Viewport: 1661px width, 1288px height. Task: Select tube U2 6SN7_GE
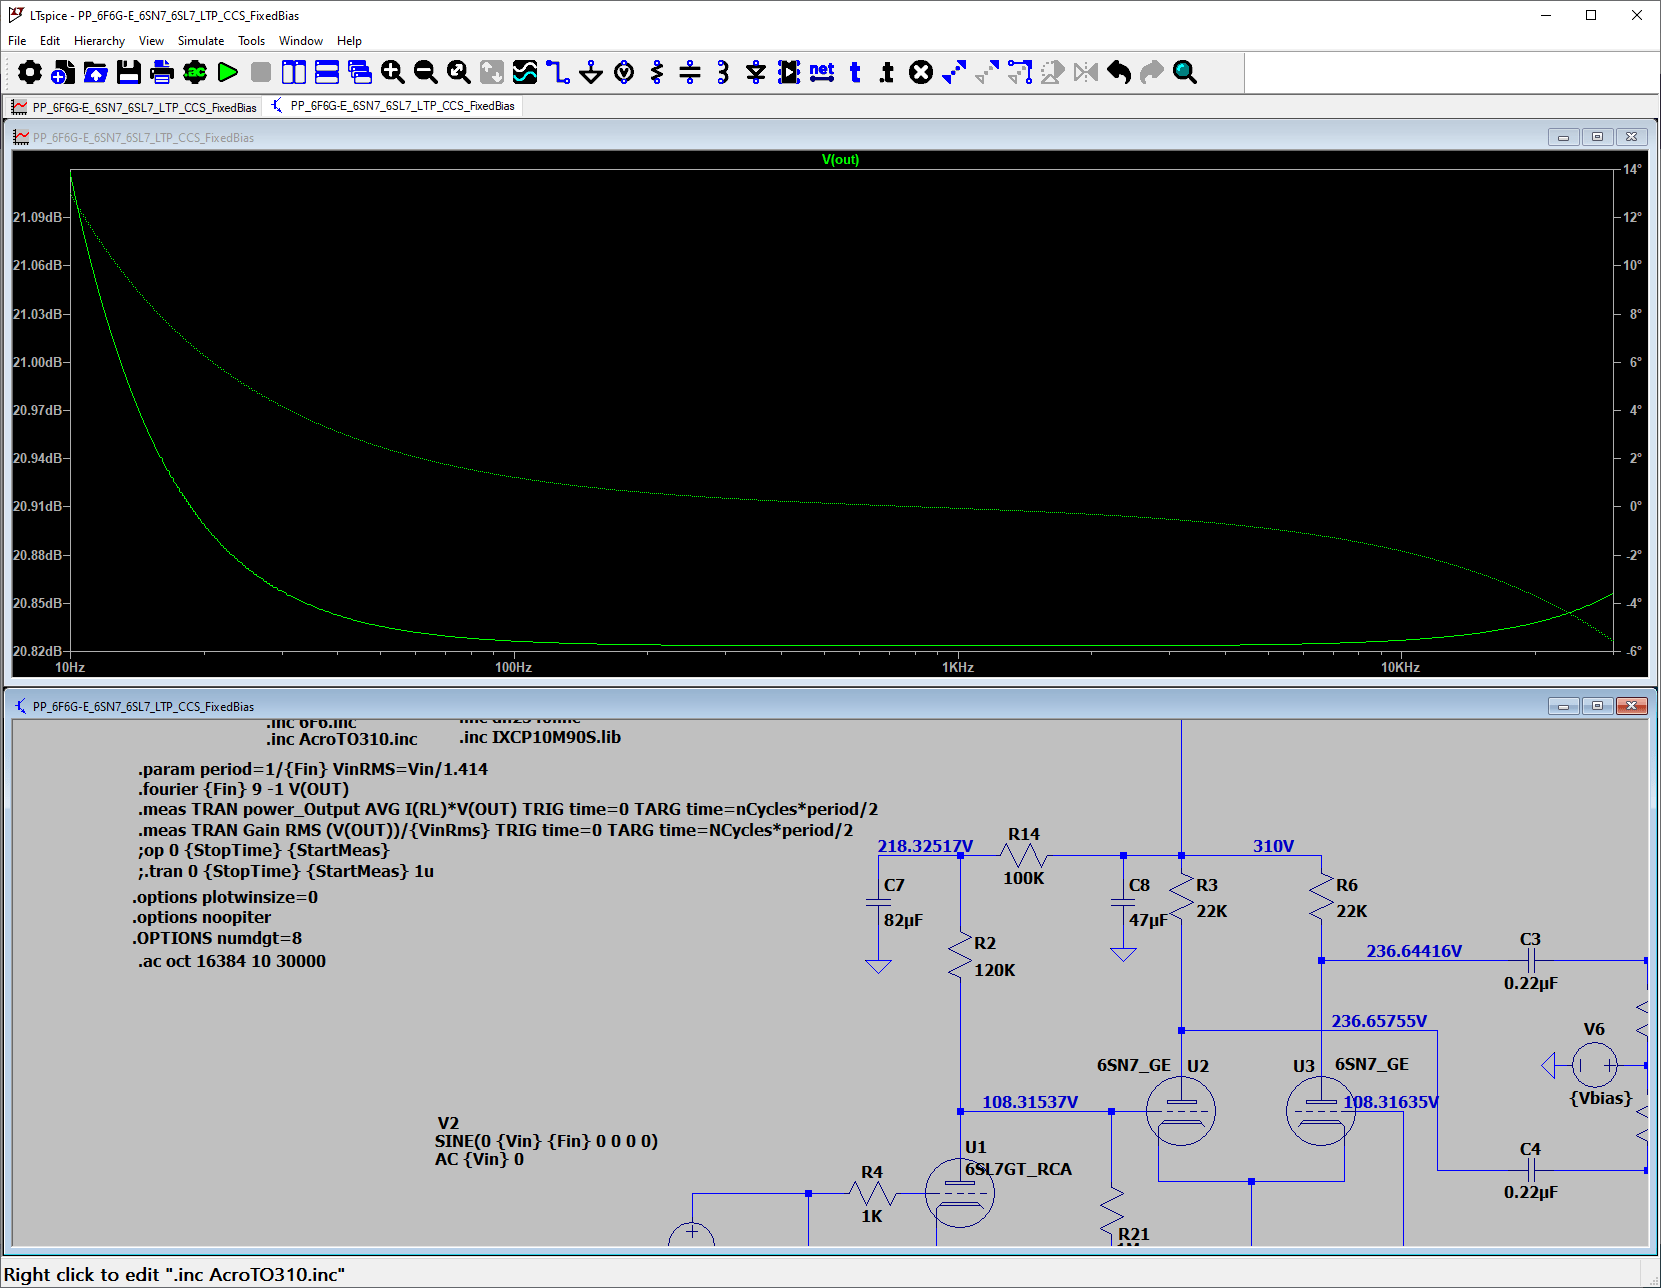tap(1180, 1111)
